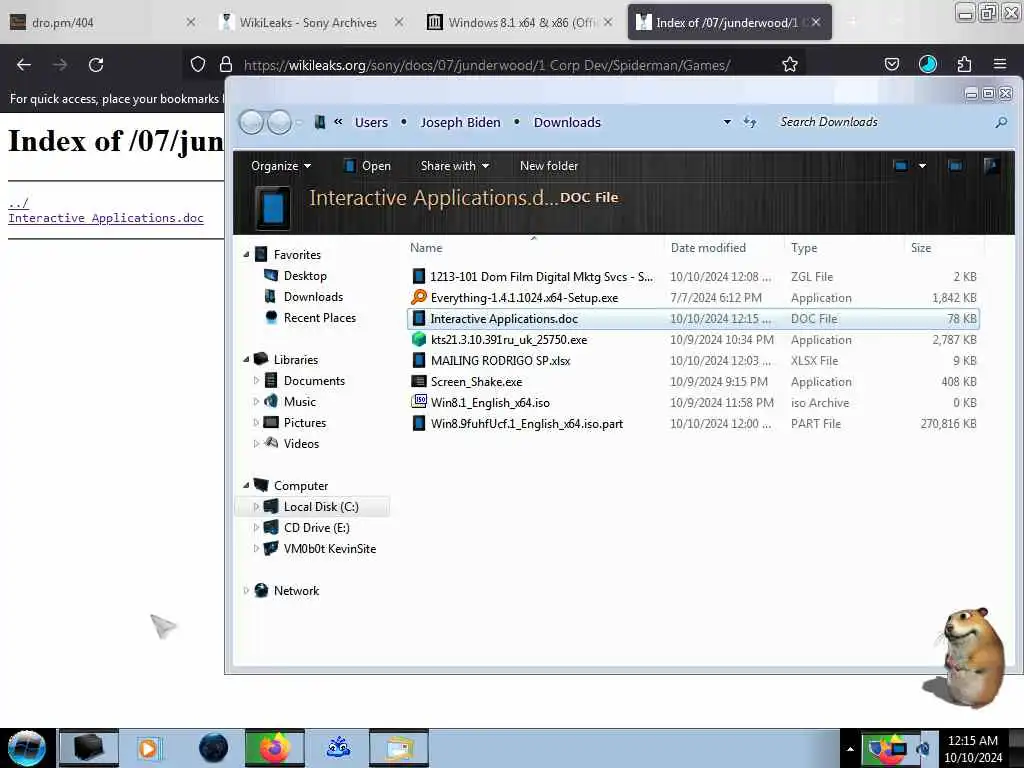Click Explorer back navigation button
Viewport: 1024px width, 768px height.
point(251,122)
